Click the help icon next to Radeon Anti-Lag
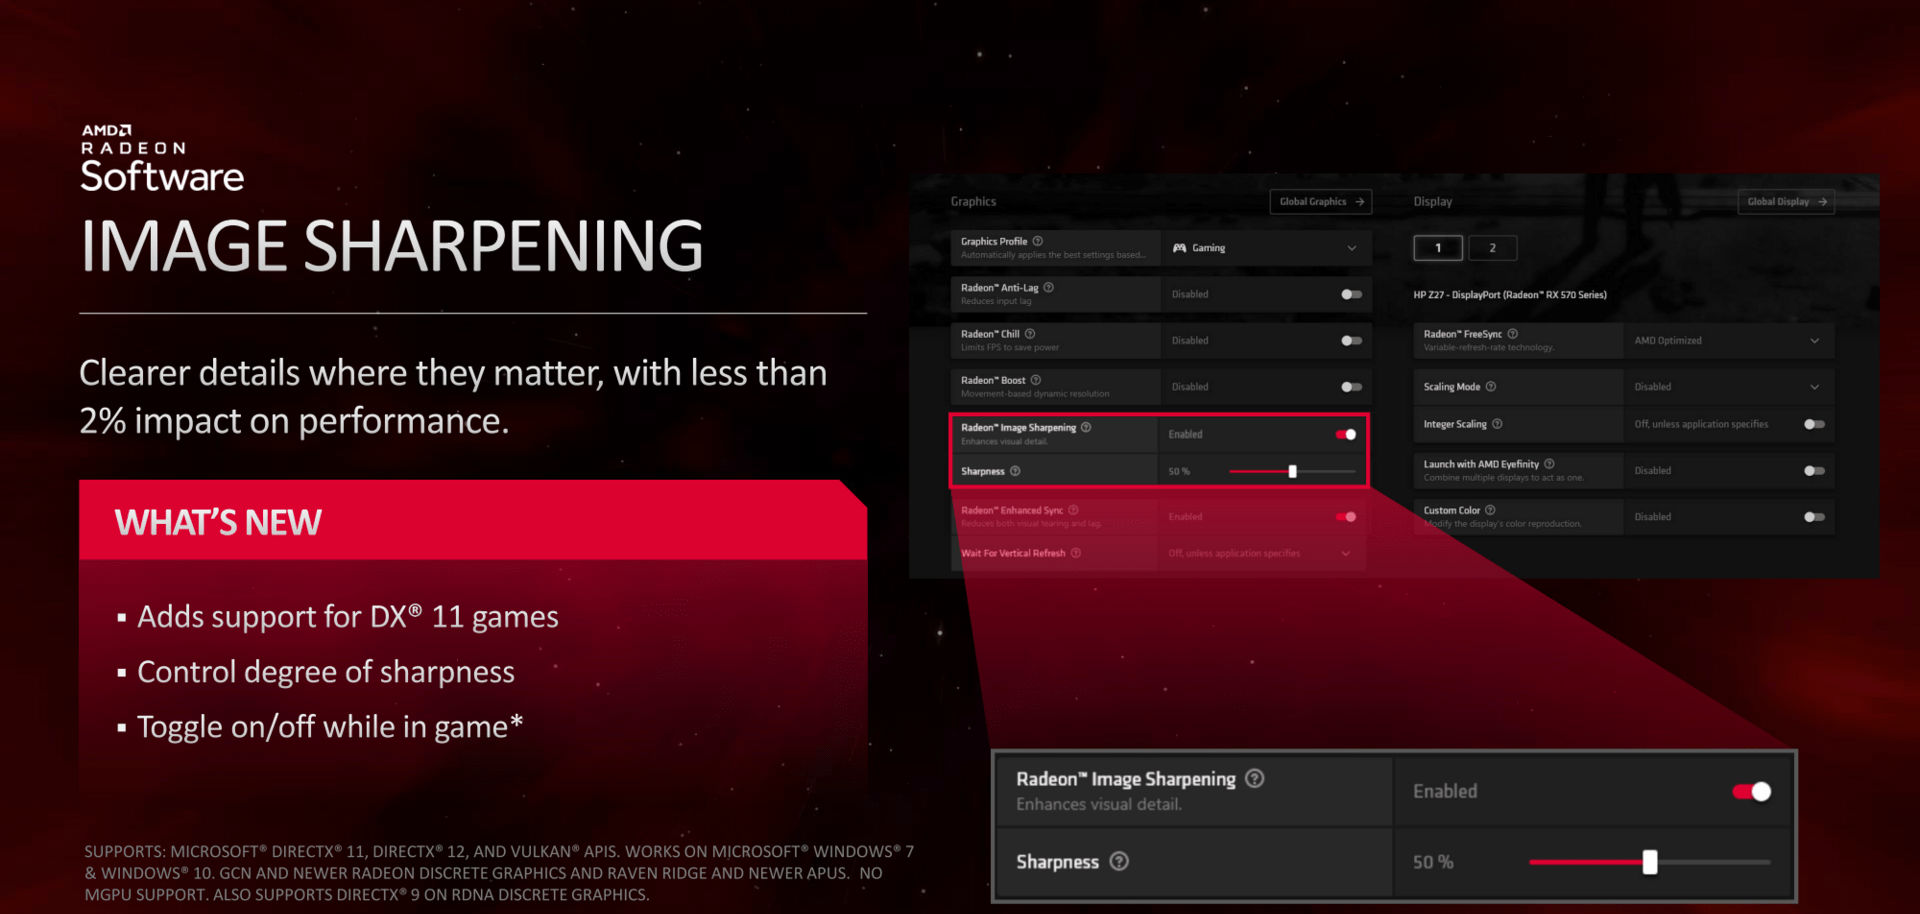The width and height of the screenshot is (1920, 914). click(1048, 288)
